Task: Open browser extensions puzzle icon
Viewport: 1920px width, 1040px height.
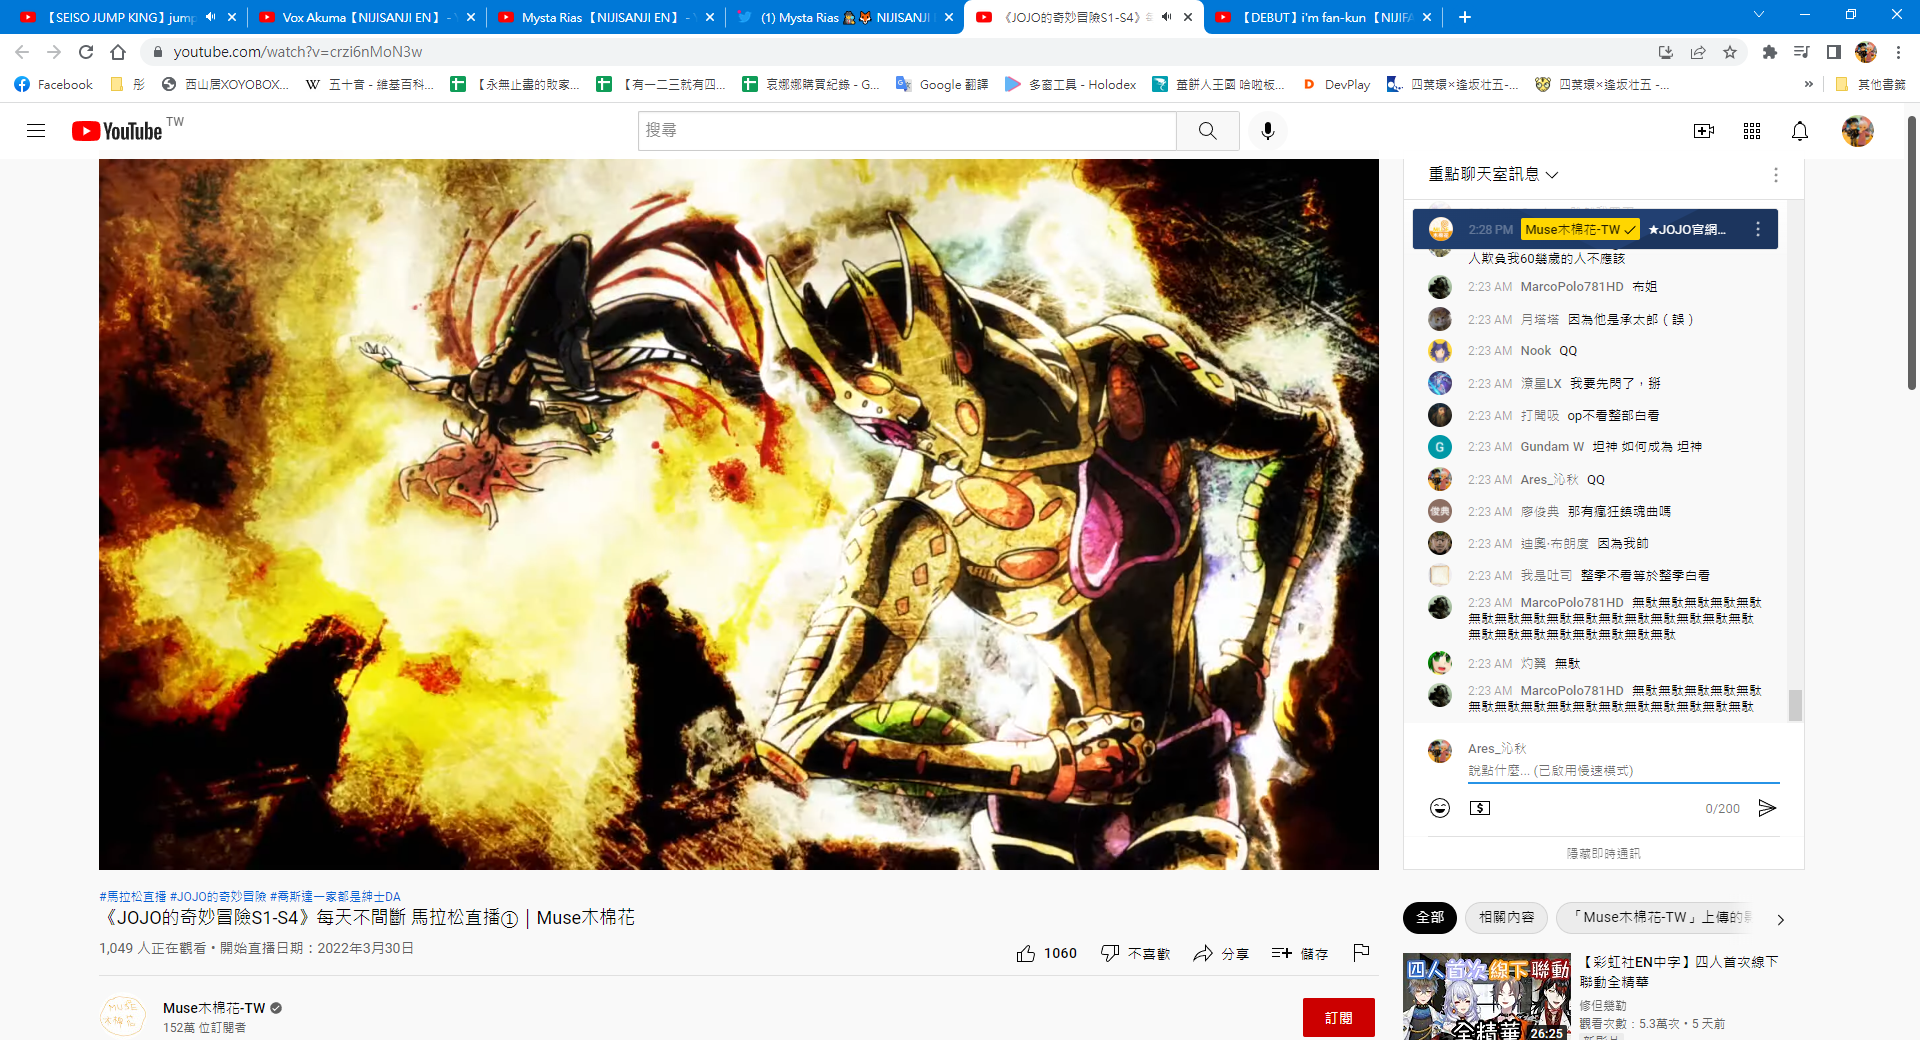Action: pyautogui.click(x=1770, y=52)
